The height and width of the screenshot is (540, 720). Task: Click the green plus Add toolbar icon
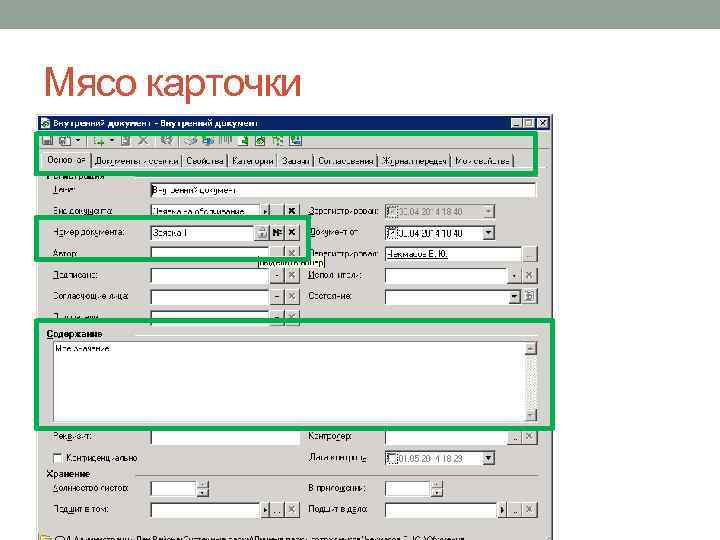99,141
